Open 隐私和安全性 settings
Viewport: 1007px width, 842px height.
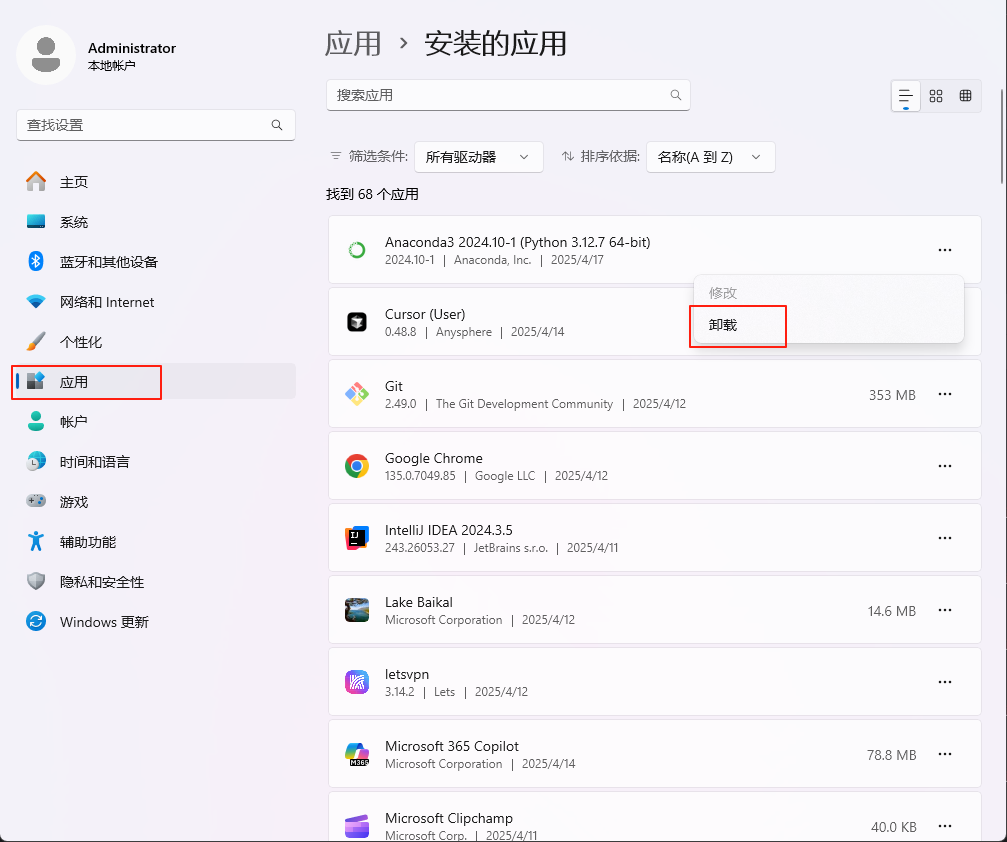pyautogui.click(x=154, y=582)
